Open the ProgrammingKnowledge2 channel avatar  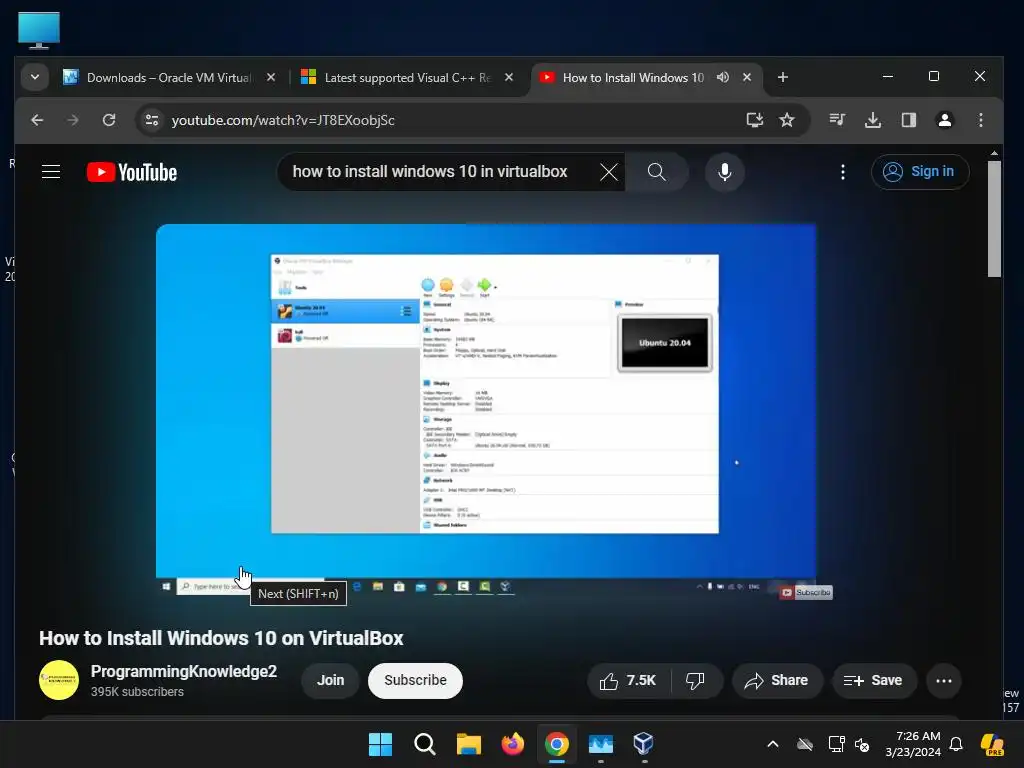pos(59,680)
